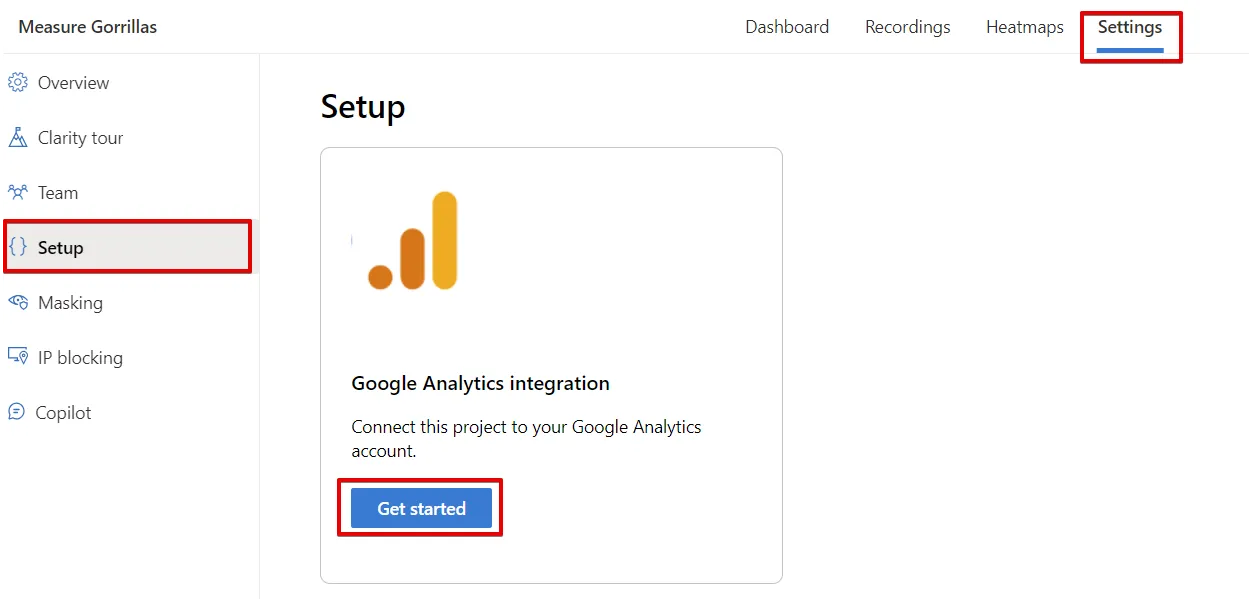Open the Overview sidebar item

[x=73, y=83]
